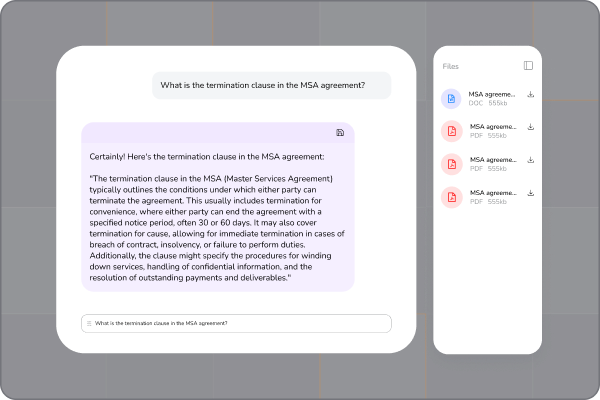
Task: Click the blue DOC file icon
Action: [x=451, y=99]
